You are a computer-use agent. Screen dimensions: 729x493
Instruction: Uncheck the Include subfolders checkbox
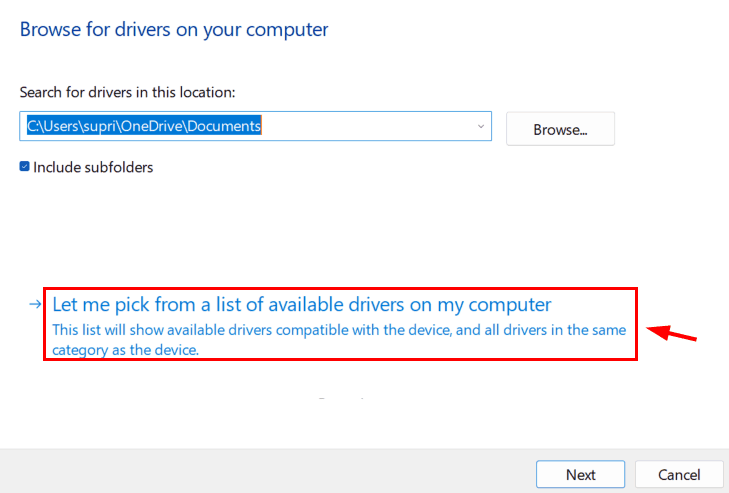coord(25,167)
